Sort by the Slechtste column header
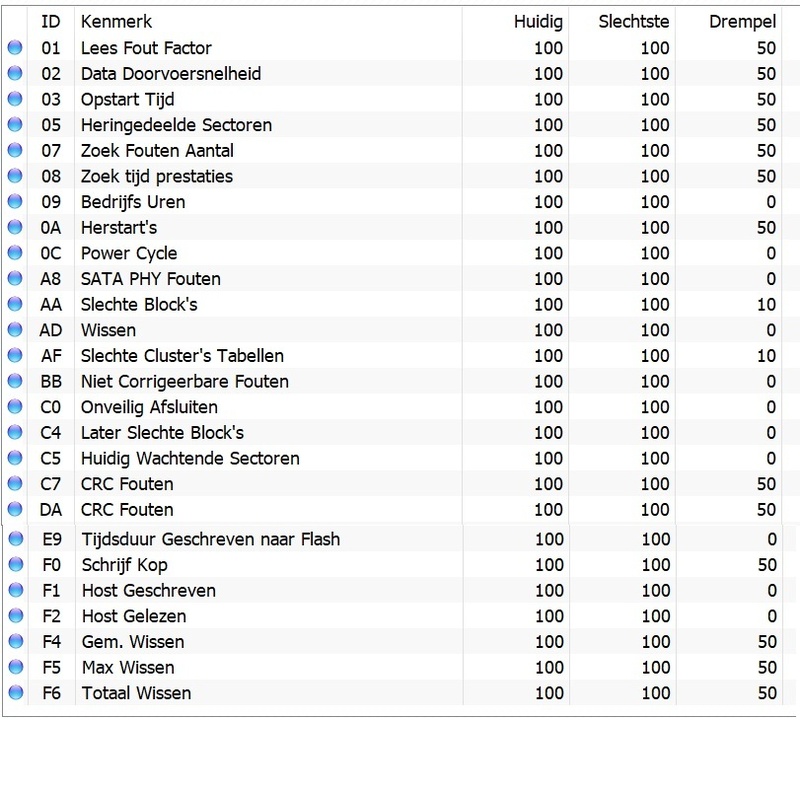Viewport: 800px width, 789px height. (634, 21)
